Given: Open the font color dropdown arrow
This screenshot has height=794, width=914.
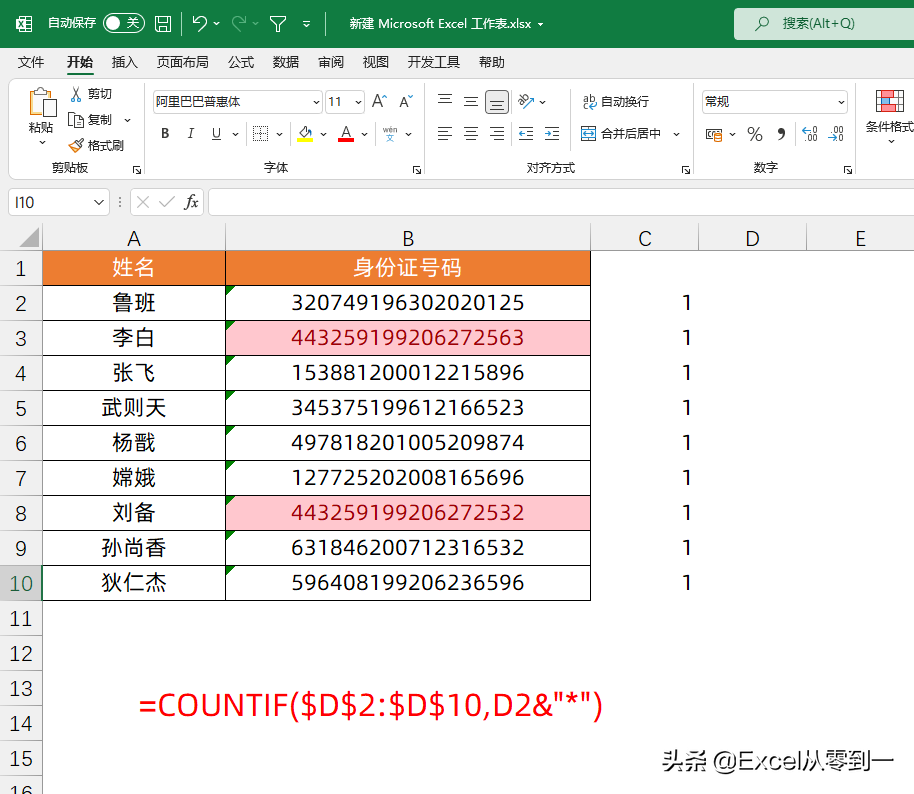Looking at the screenshot, I should 364,134.
